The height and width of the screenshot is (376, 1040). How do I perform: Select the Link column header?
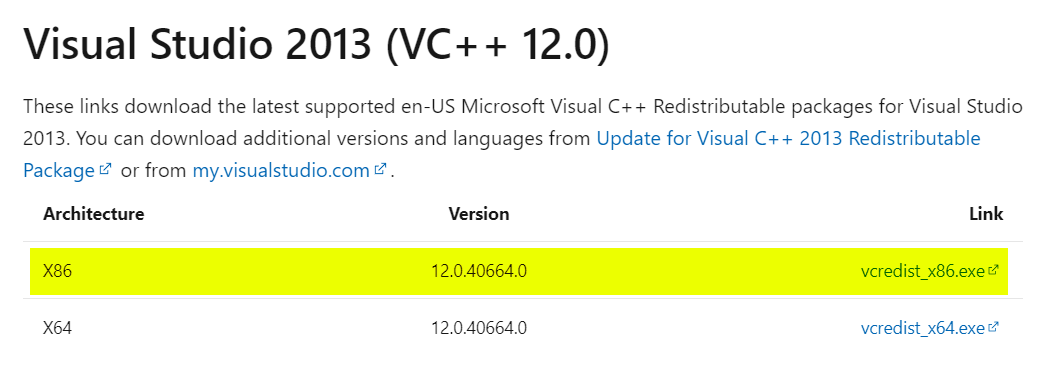coord(986,214)
